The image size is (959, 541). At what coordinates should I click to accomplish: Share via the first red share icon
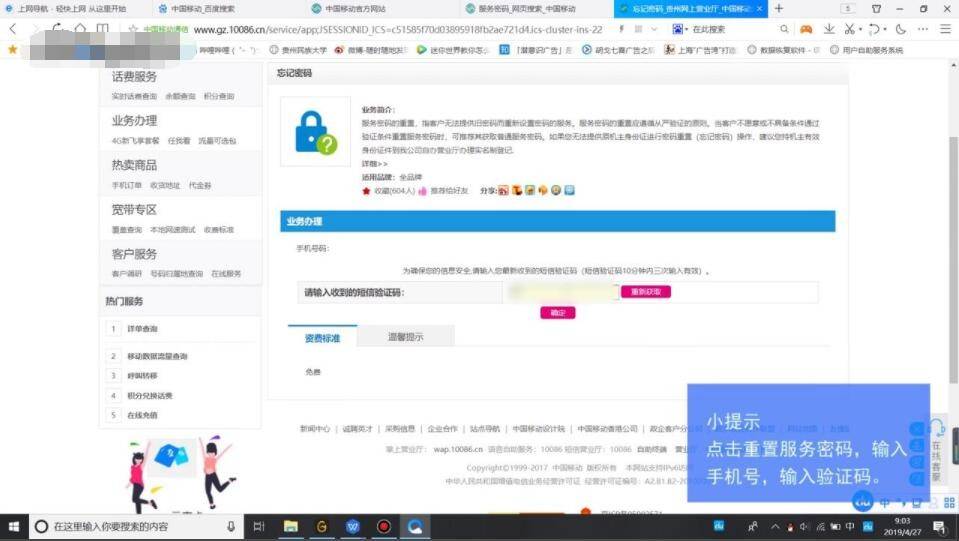(x=503, y=191)
